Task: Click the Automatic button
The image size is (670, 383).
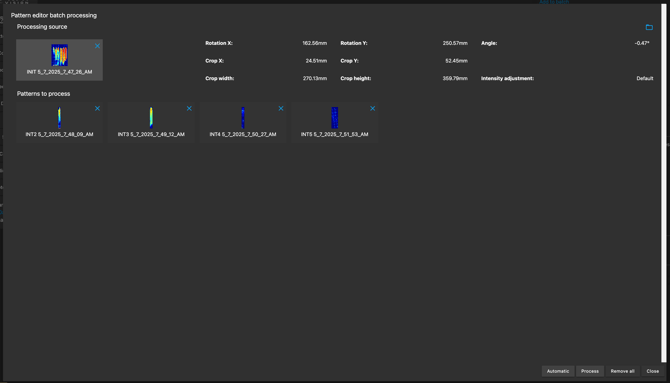Action: [558, 371]
